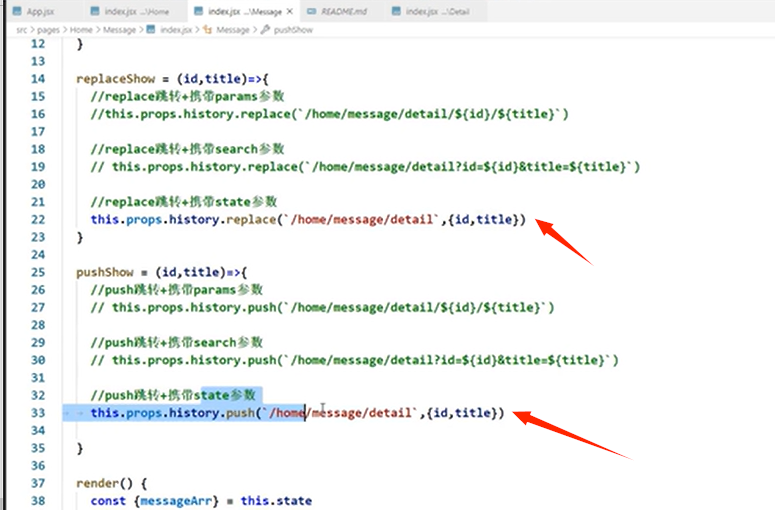This screenshot has width=775, height=510.
Task: Click commented replace search call line 19
Action: [x=365, y=167]
